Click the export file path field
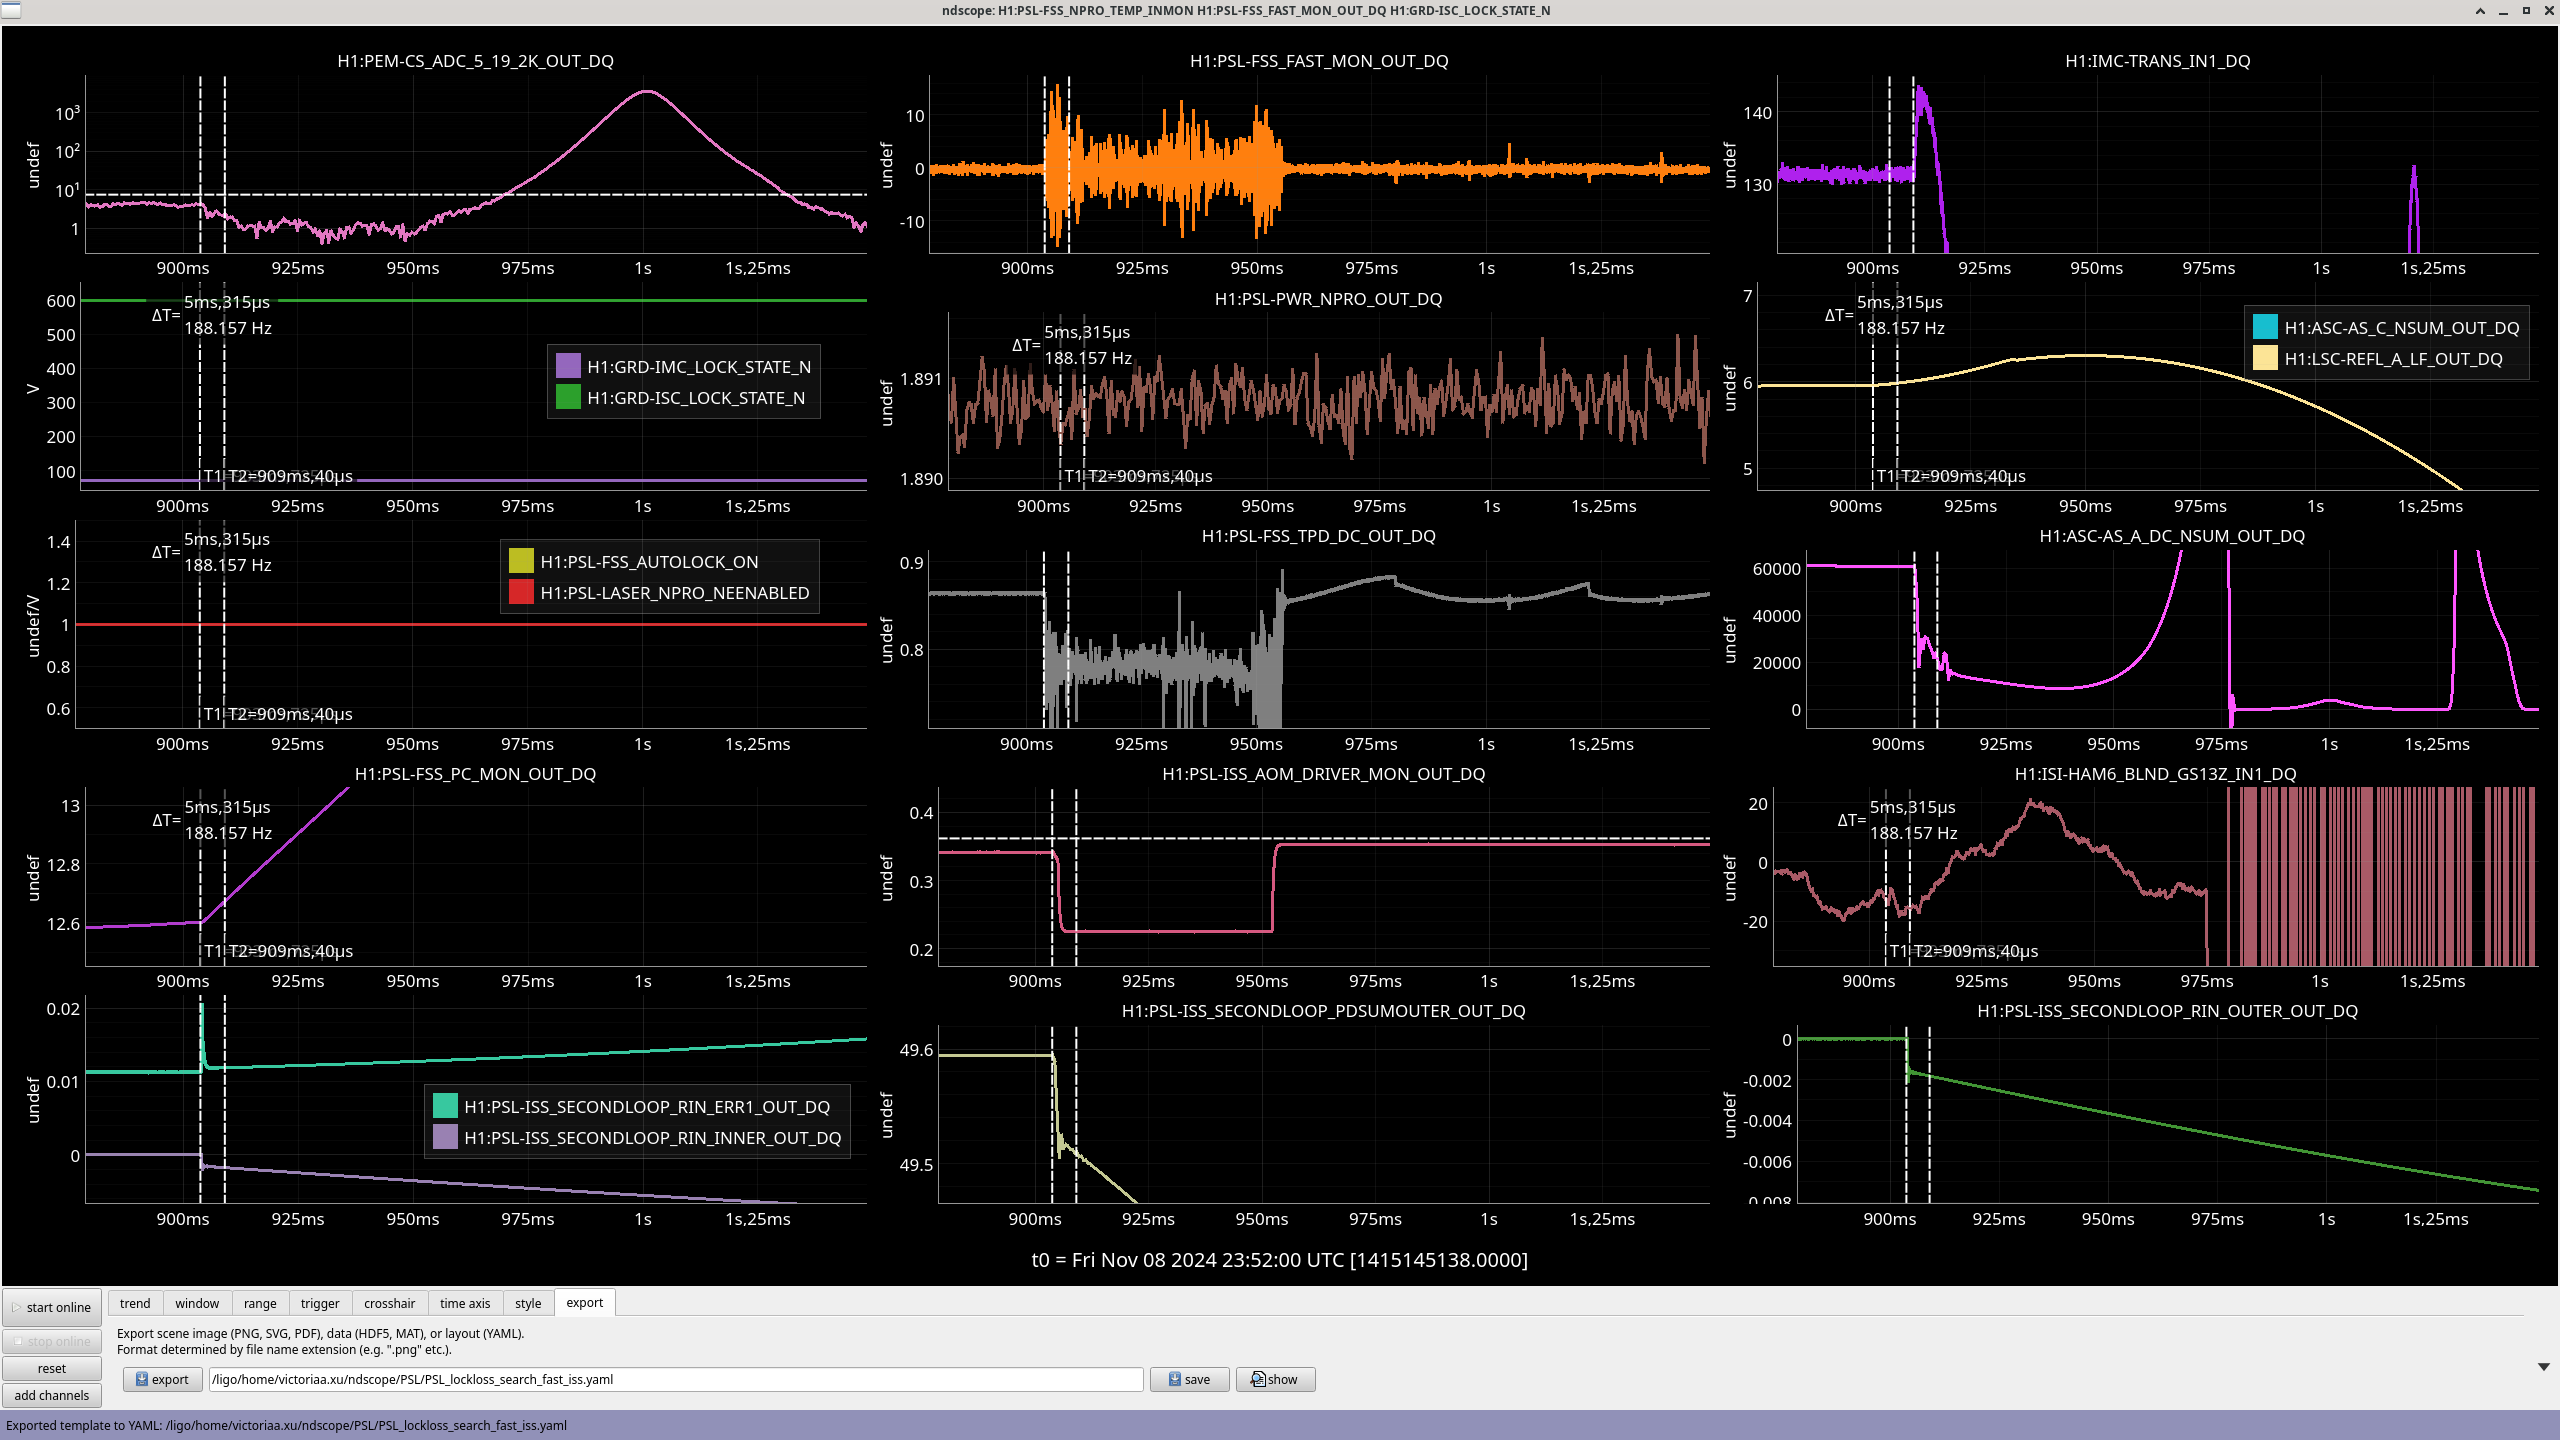2560x1440 pixels. pos(675,1379)
